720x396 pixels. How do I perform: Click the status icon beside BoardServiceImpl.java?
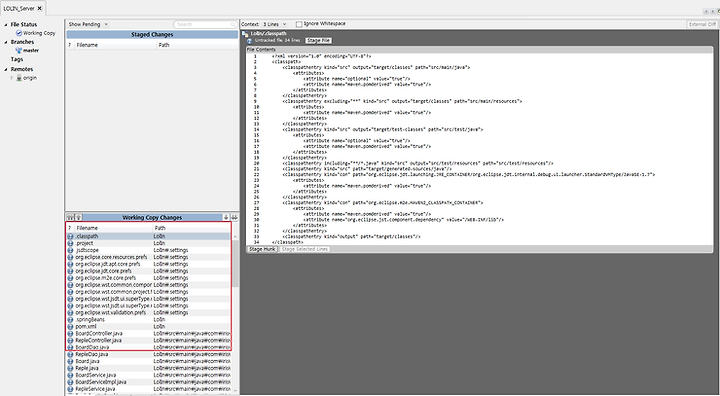click(70, 382)
